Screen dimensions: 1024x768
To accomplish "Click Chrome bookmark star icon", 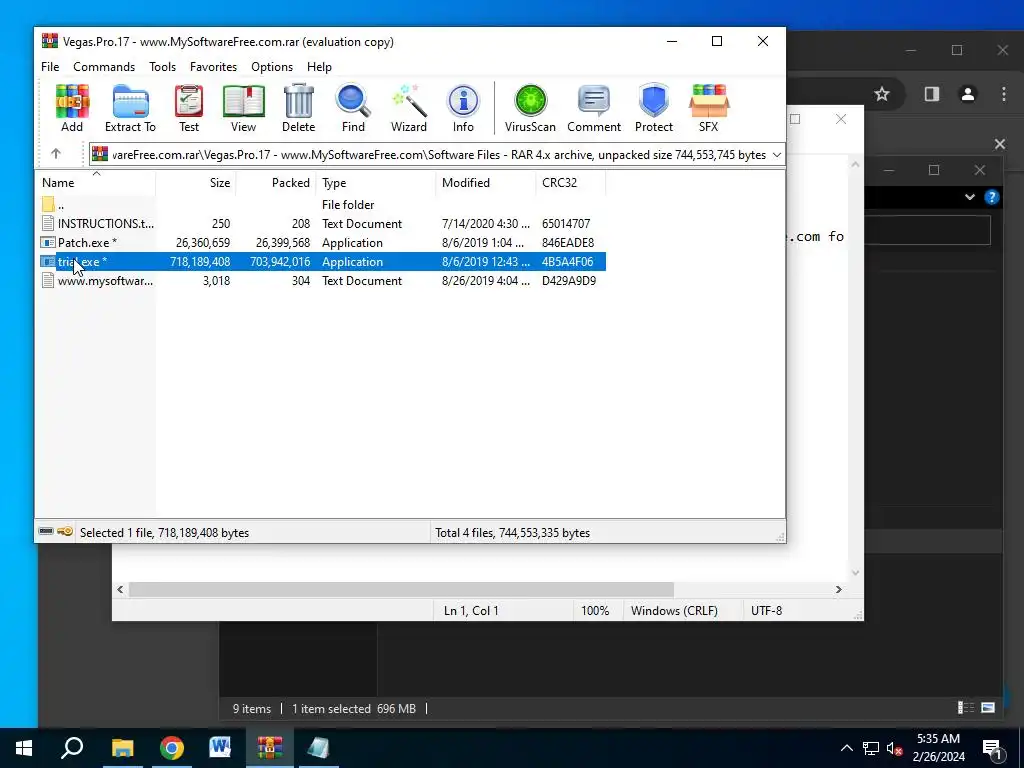I will pos(882,94).
